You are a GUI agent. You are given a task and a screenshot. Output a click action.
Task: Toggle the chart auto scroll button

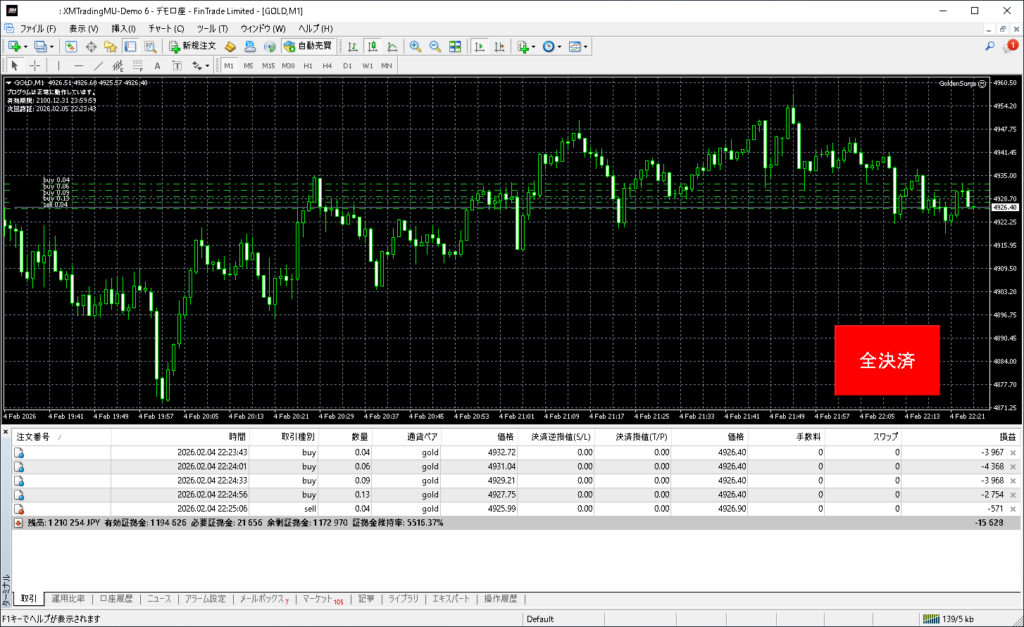pyautogui.click(x=479, y=47)
